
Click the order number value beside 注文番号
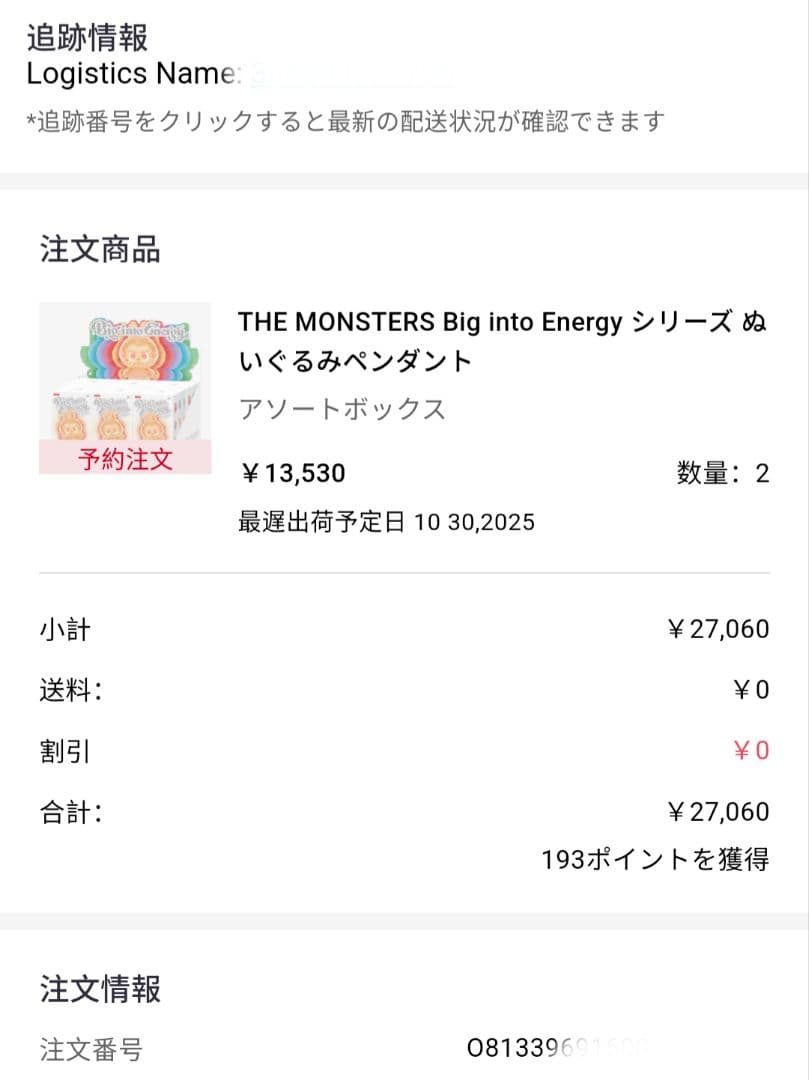[558, 1048]
